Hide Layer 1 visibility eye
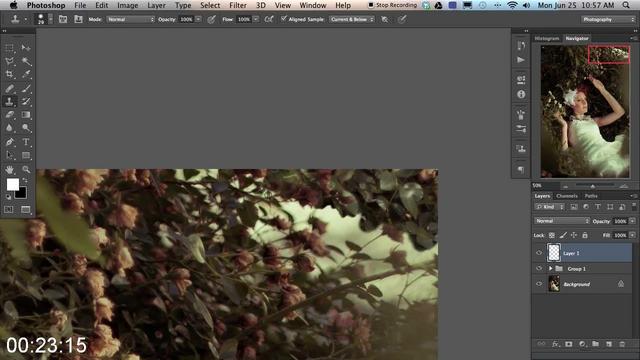This screenshot has width=640, height=360. coord(539,253)
